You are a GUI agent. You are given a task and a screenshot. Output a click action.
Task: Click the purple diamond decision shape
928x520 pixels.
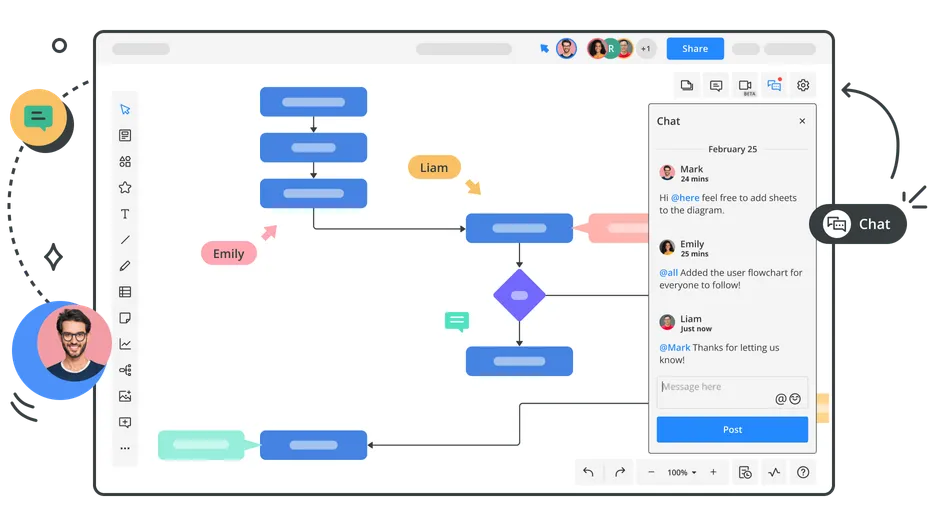(x=519, y=295)
